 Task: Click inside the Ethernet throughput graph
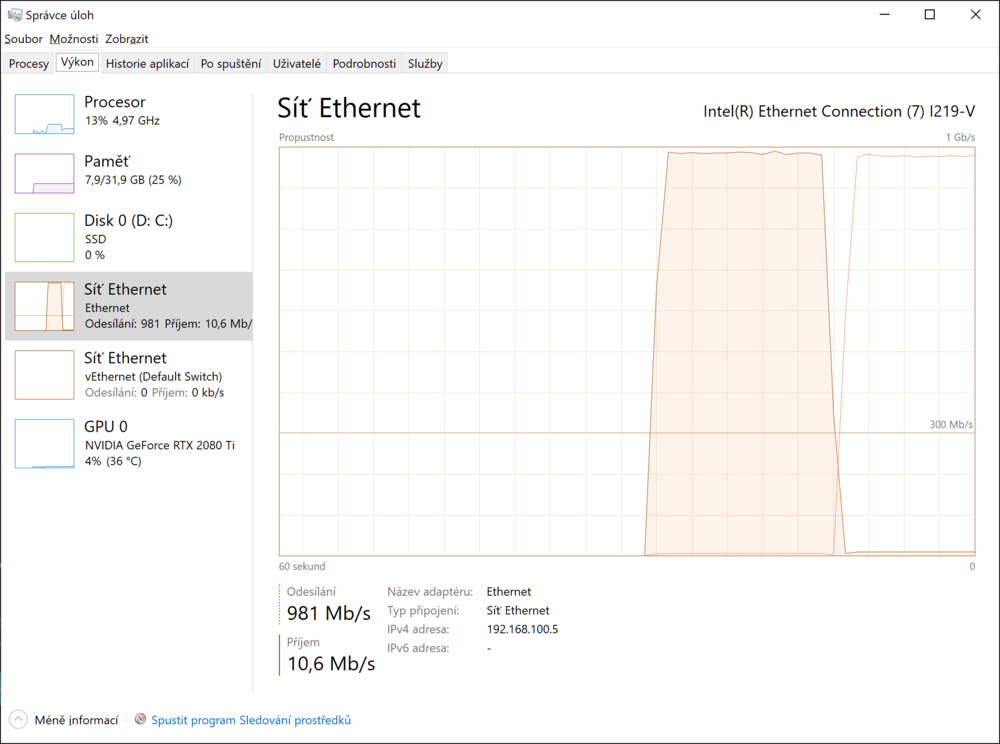tap(627, 351)
